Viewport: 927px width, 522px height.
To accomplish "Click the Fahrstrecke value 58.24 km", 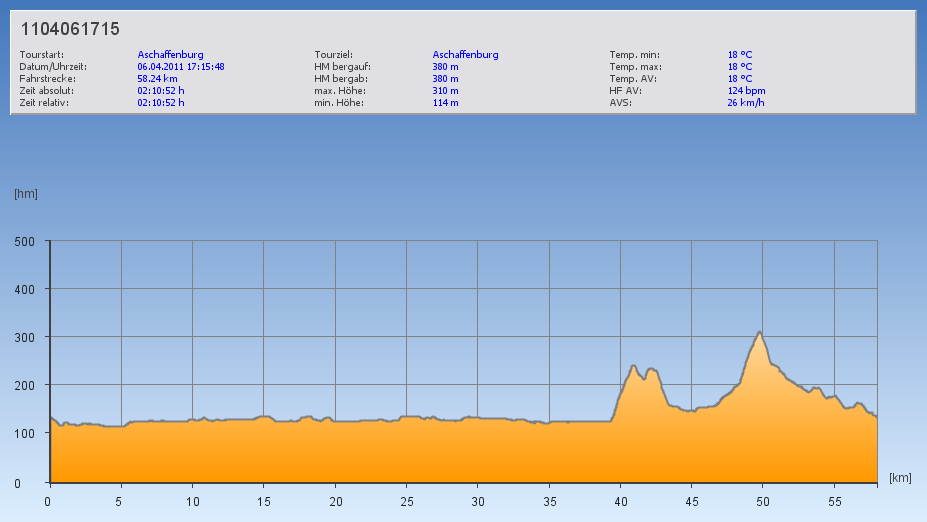I will [157, 79].
